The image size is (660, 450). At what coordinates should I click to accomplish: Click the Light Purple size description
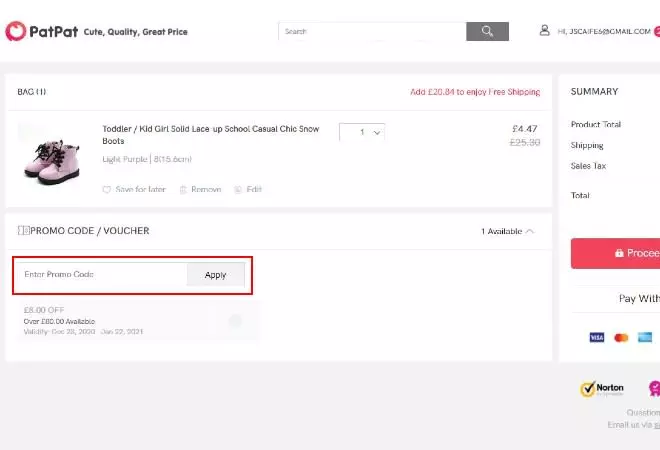point(147,159)
